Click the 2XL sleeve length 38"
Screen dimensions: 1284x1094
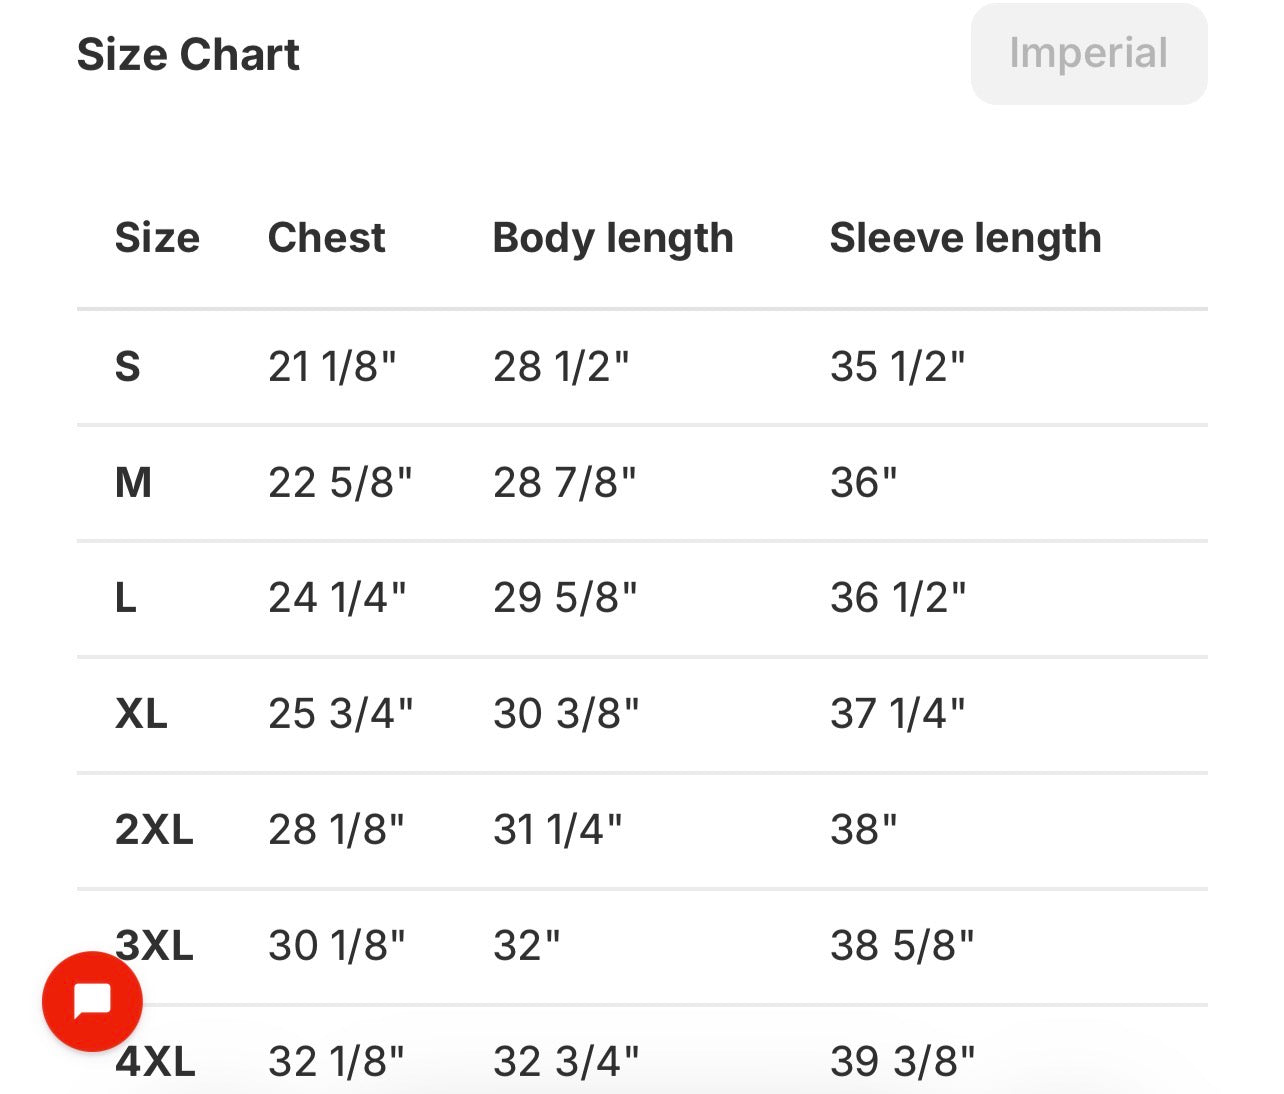863,830
